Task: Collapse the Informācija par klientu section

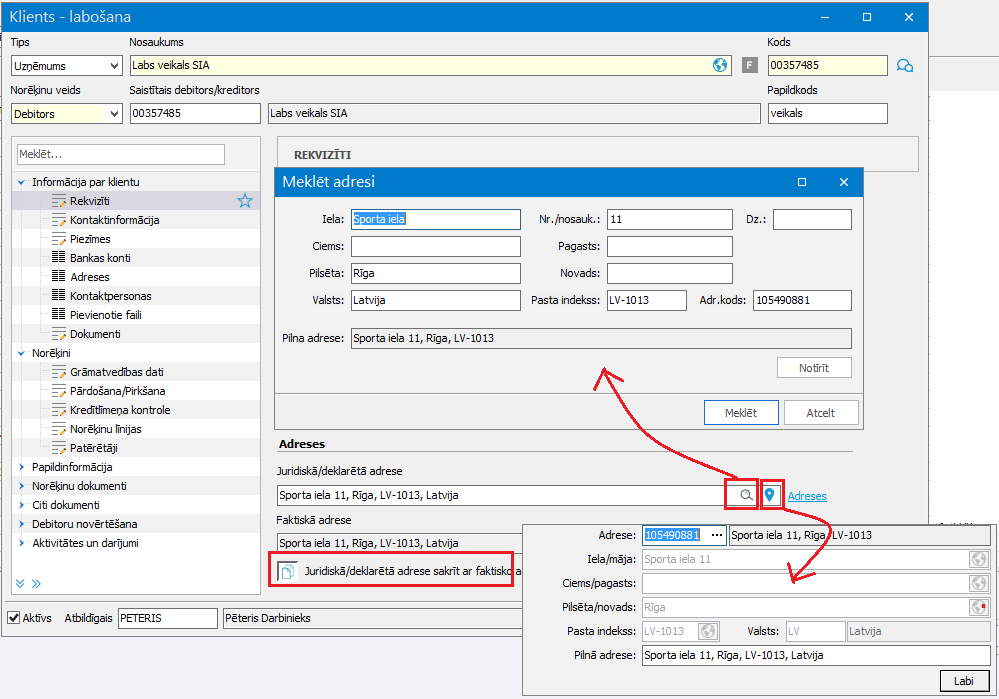Action: tap(22, 183)
